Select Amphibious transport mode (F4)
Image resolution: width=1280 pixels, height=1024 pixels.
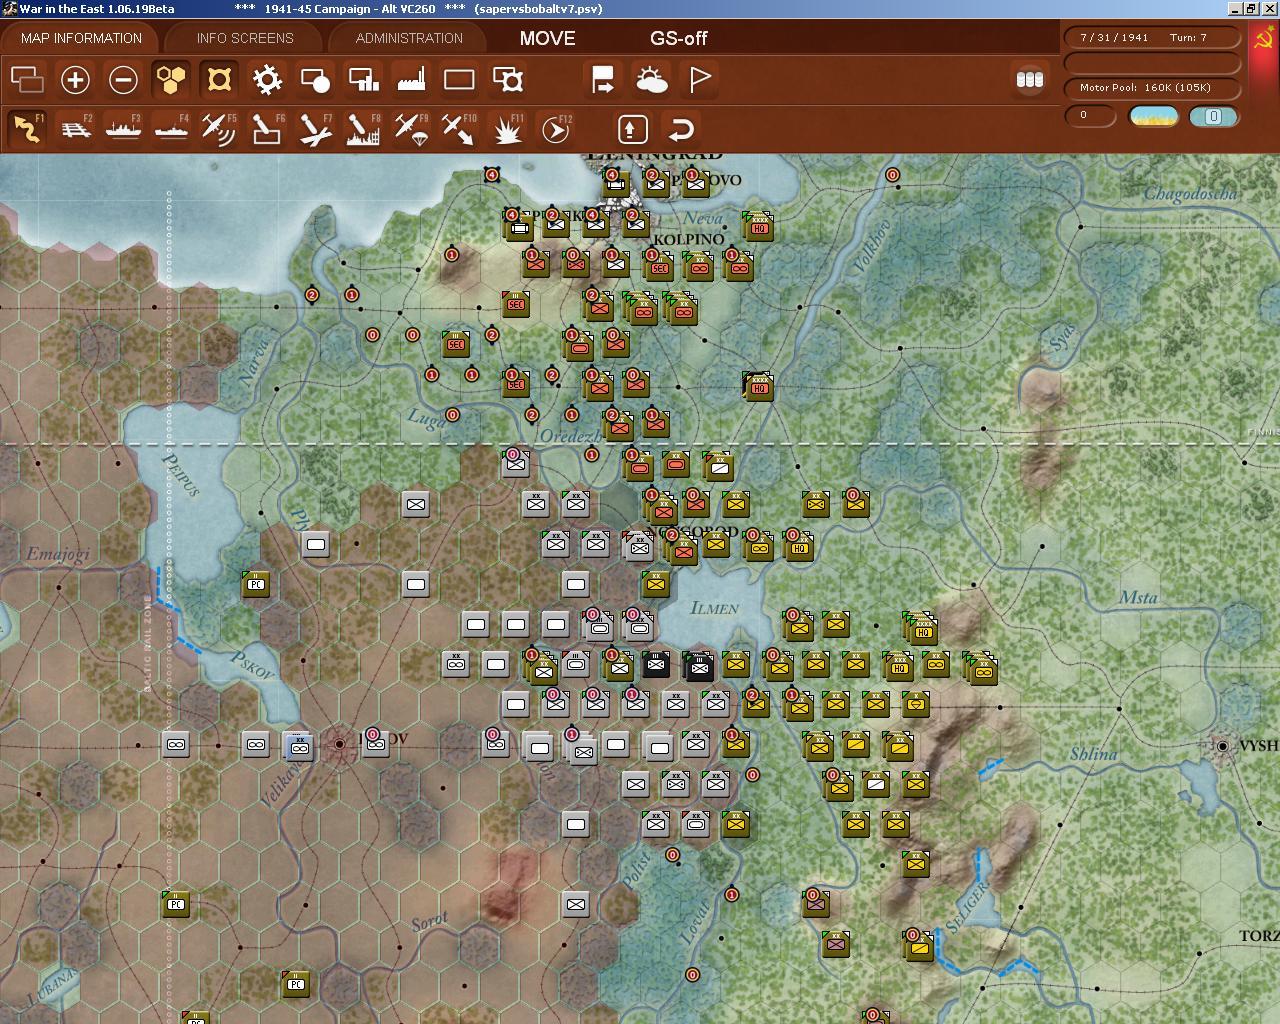tap(171, 129)
